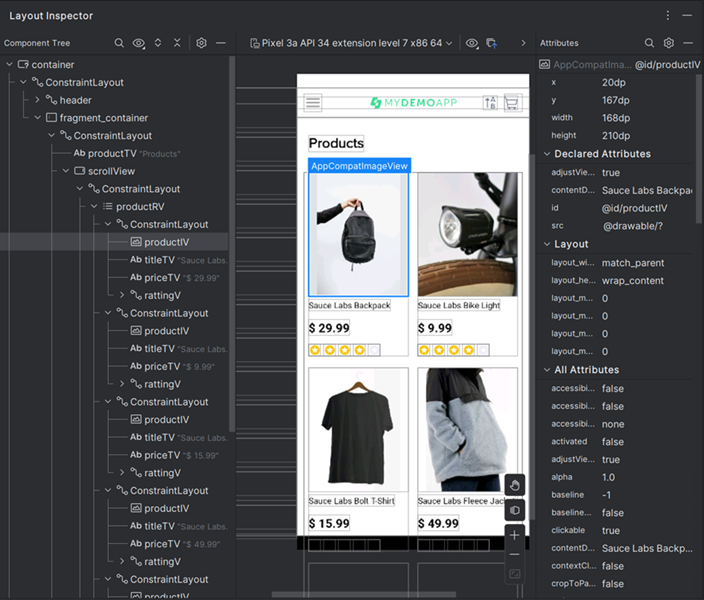This screenshot has width=704, height=600.
Task: Click the Layout Inspector options kebab menu
Action: coord(668,16)
